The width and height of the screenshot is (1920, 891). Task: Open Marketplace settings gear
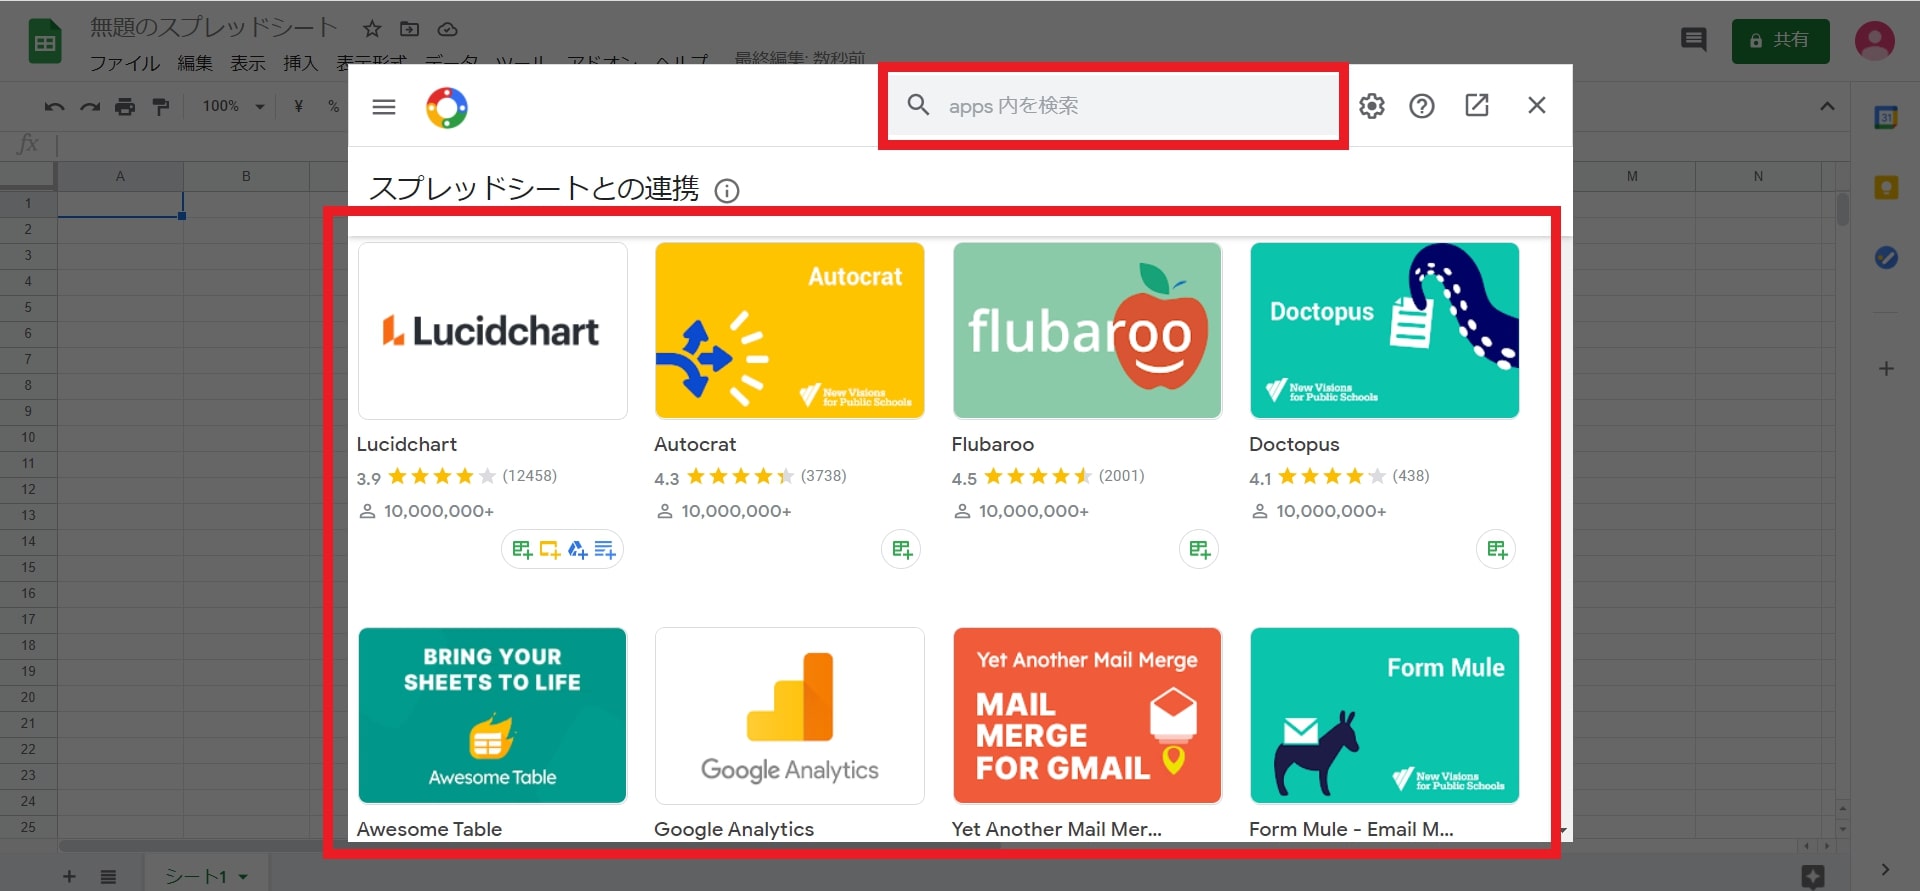tap(1372, 105)
